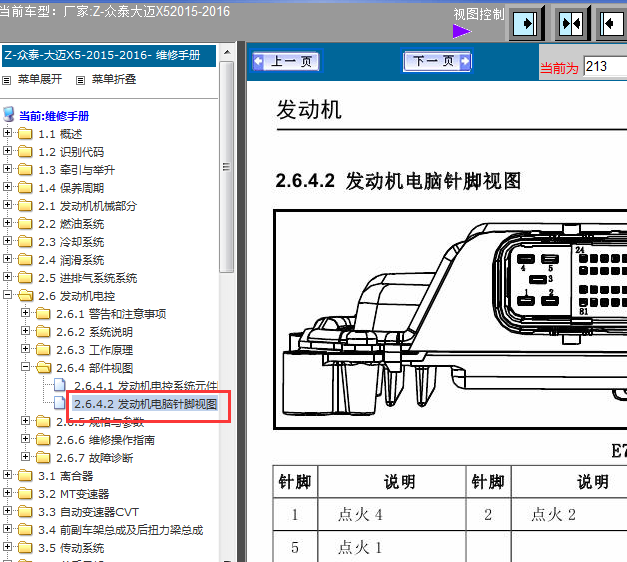Expand the 1.3 牵引与举升 node
Image resolution: width=627 pixels, height=562 pixels.
pos(7,168)
